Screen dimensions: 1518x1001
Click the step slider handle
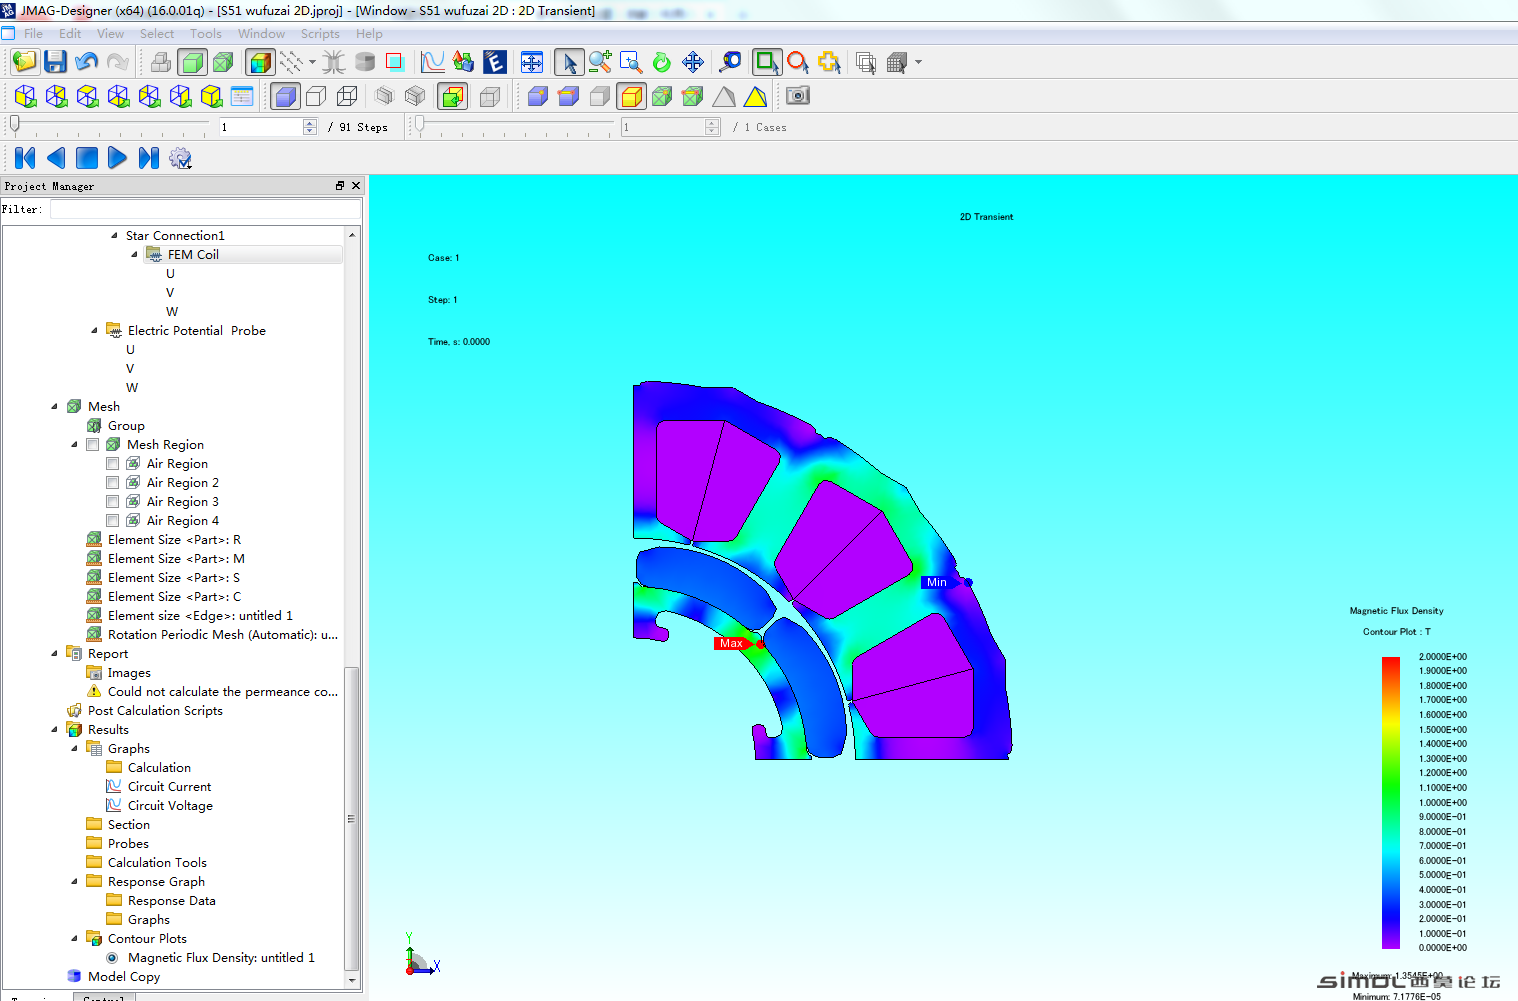click(14, 125)
